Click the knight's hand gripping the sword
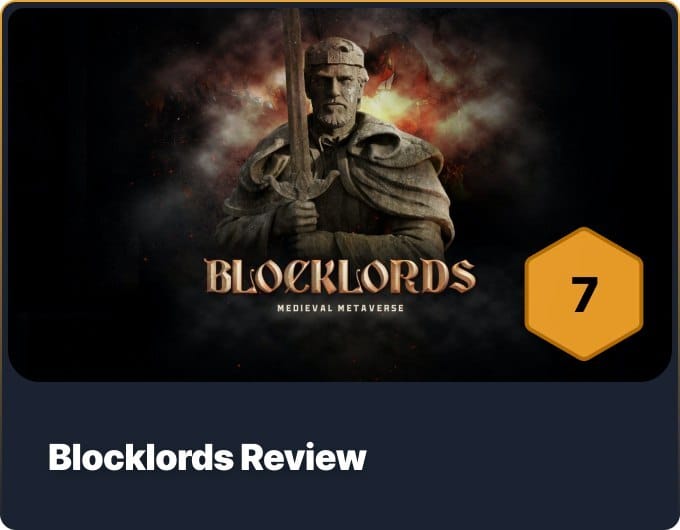 (296, 217)
